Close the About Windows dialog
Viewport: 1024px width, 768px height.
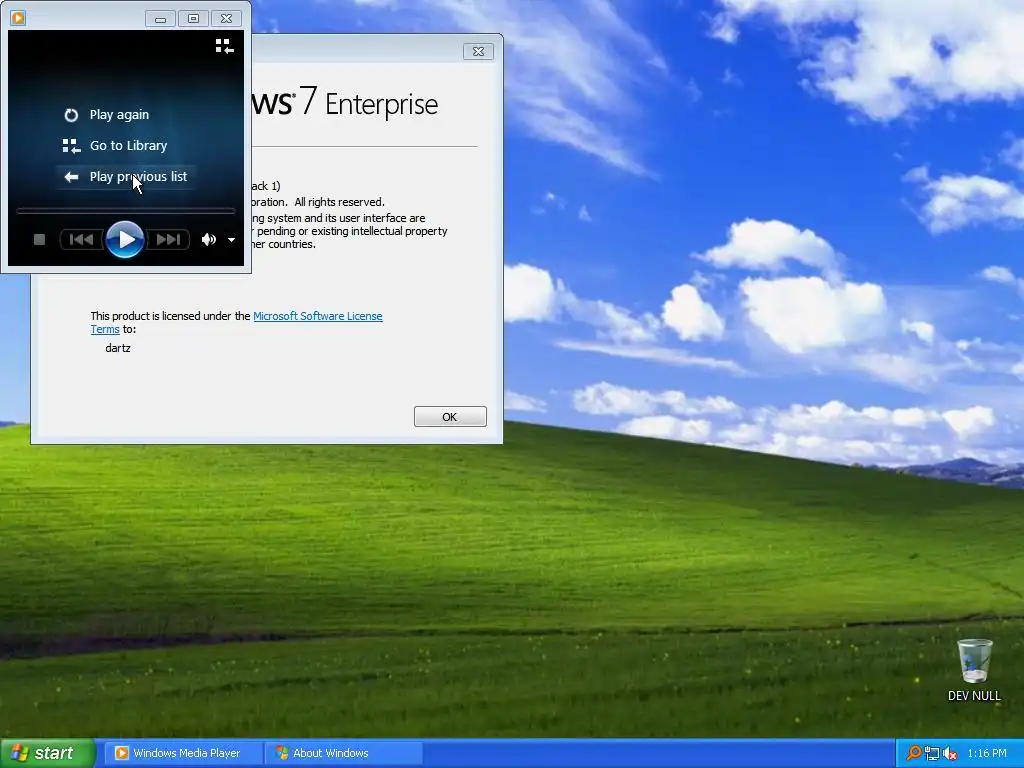(479, 52)
